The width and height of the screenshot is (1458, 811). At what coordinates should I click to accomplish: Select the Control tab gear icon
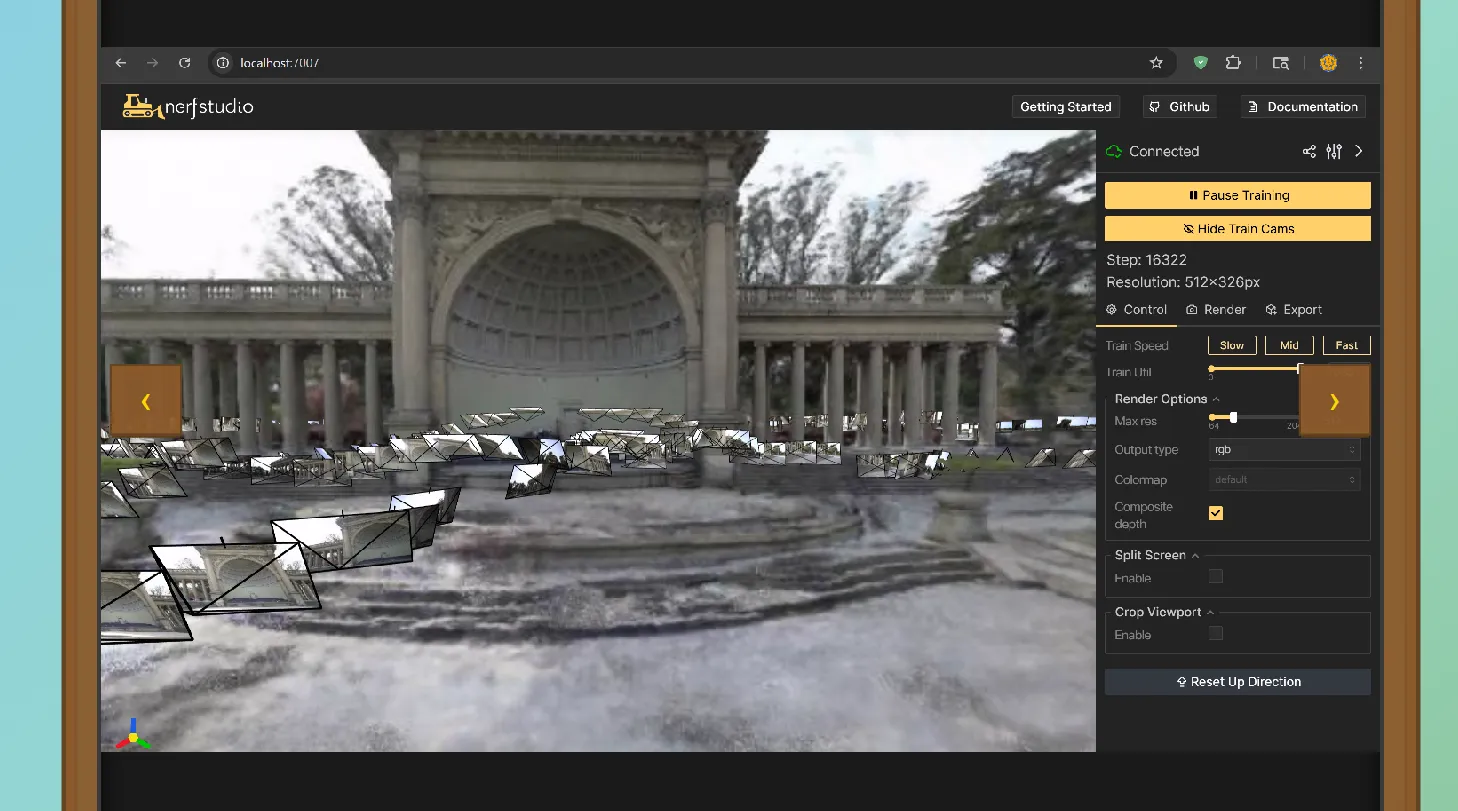pyautogui.click(x=1110, y=309)
